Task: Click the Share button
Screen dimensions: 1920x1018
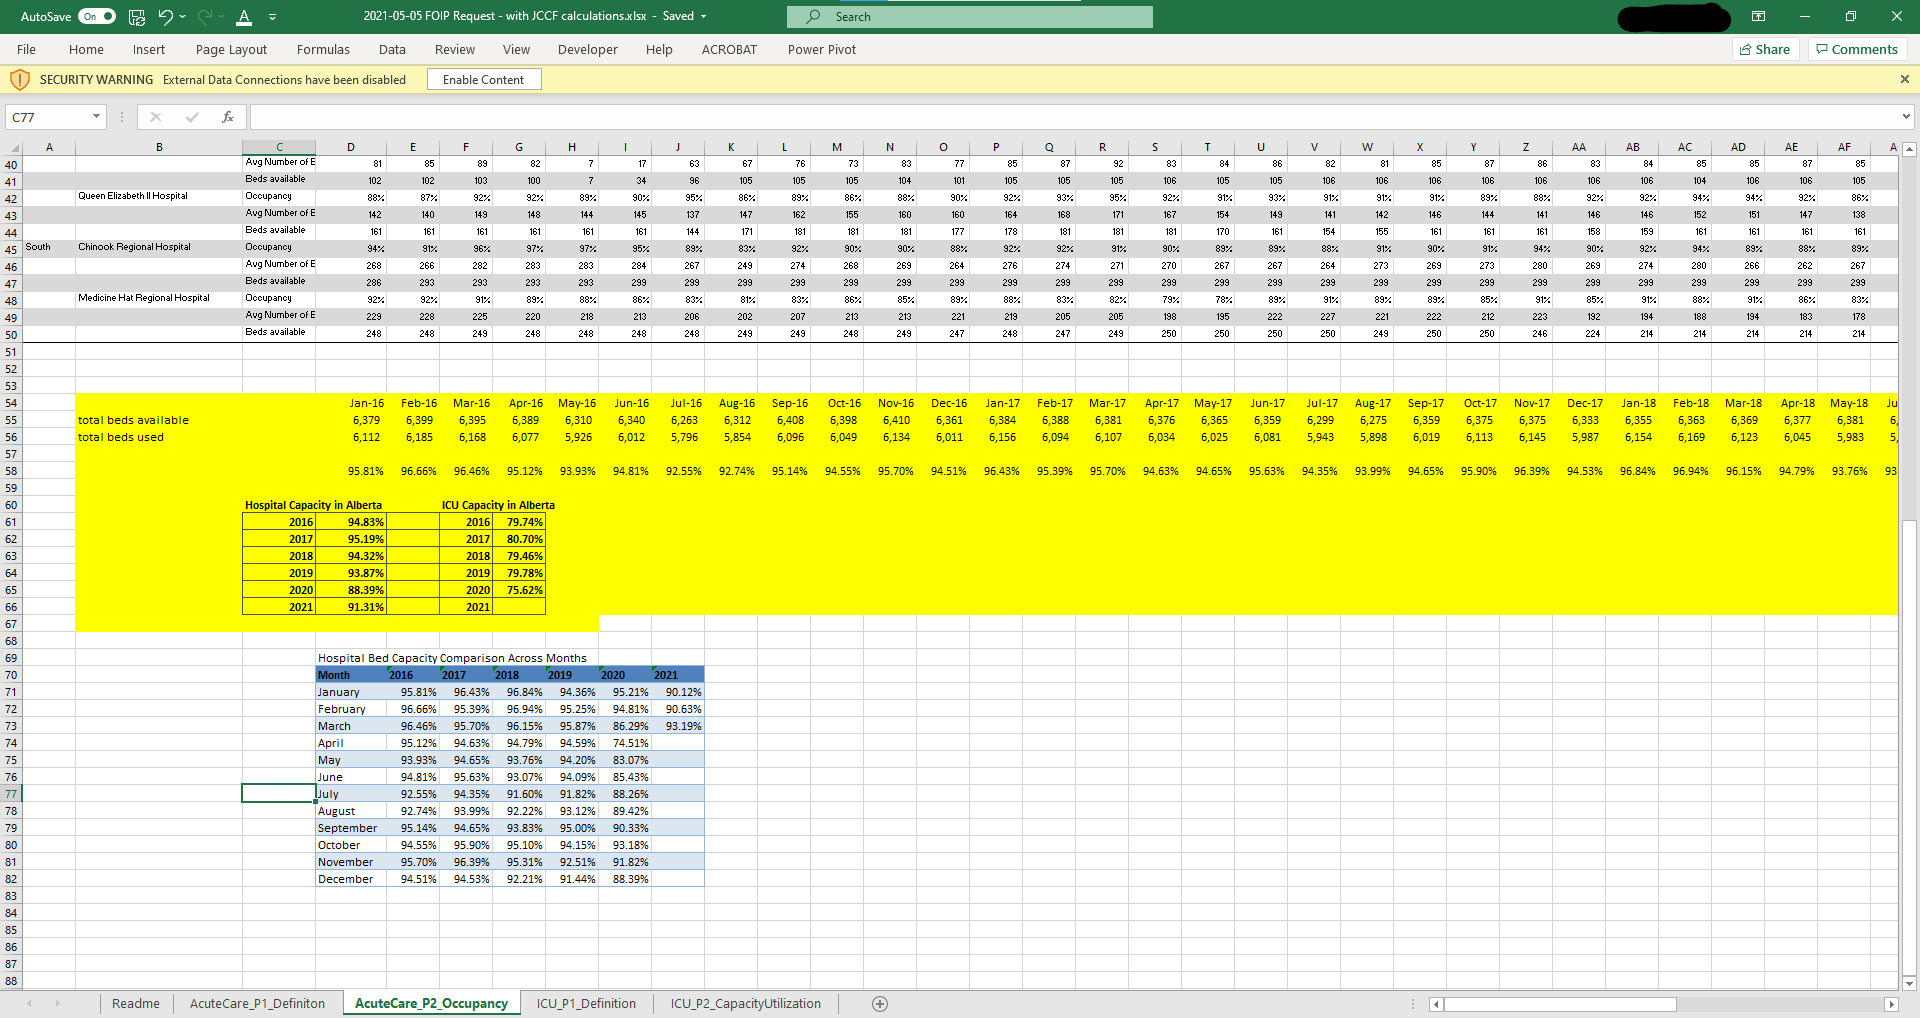Action: (x=1765, y=49)
